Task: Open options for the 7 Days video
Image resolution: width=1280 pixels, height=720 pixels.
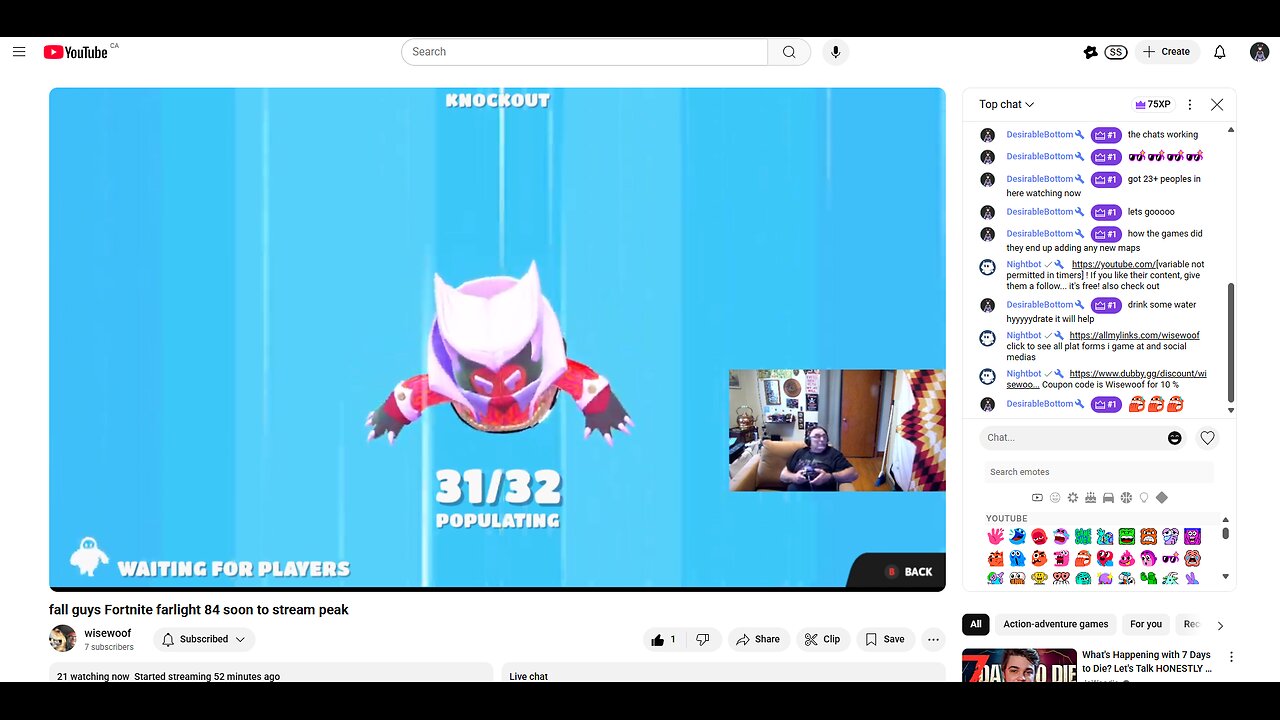Action: pos(1232,657)
